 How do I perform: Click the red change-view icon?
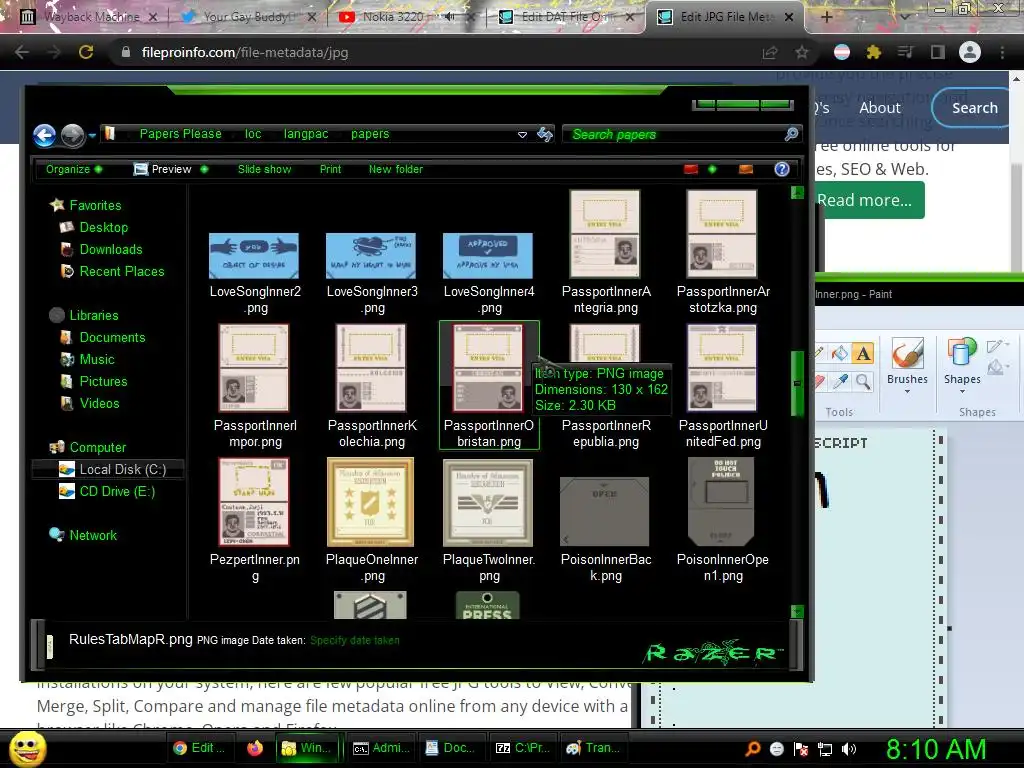pos(690,169)
